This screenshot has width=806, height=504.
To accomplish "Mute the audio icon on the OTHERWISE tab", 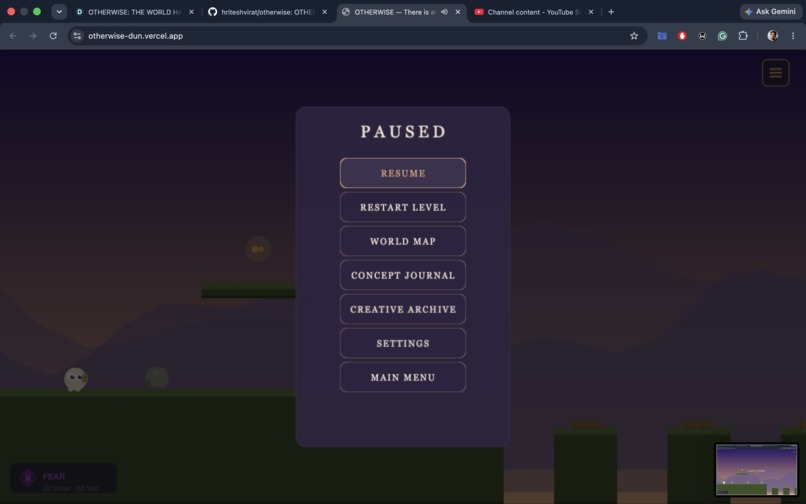I will tap(444, 12).
